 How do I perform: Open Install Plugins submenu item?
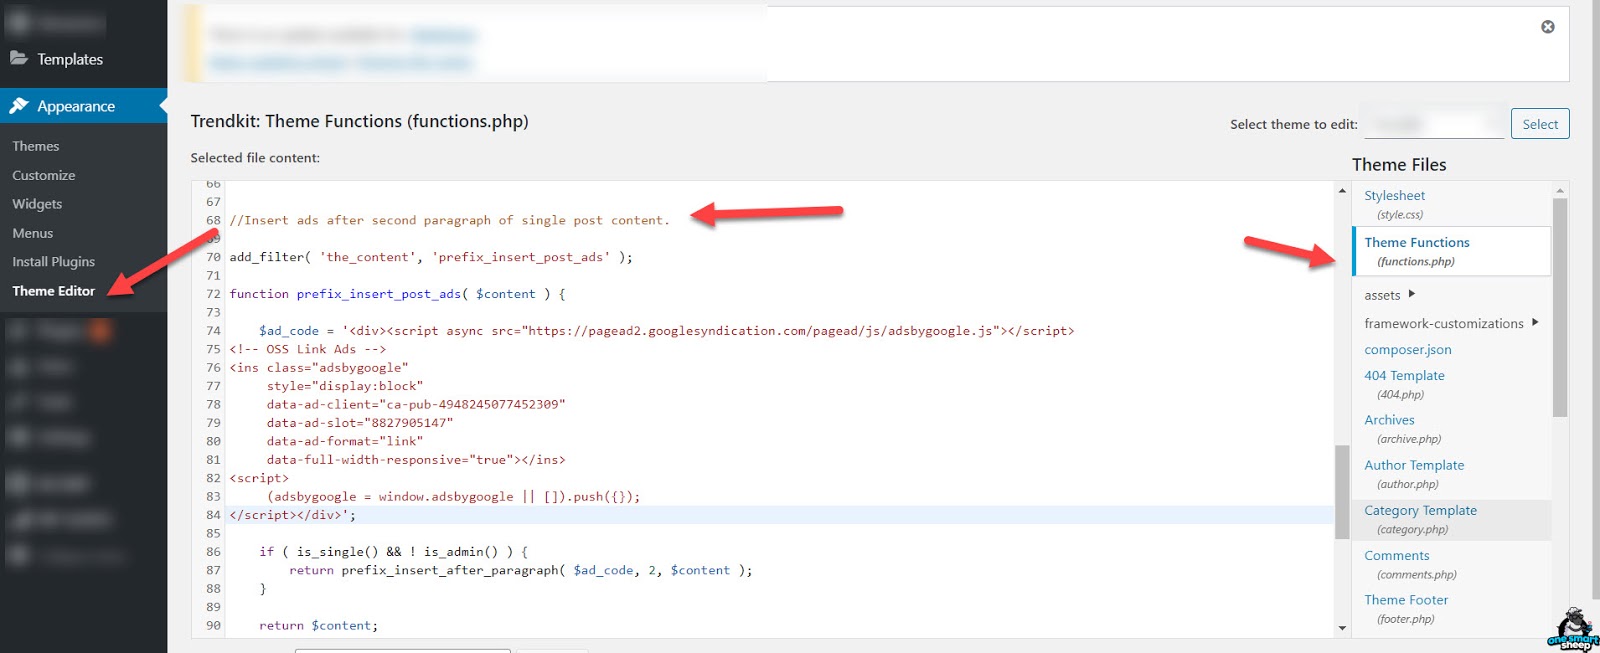pos(54,262)
